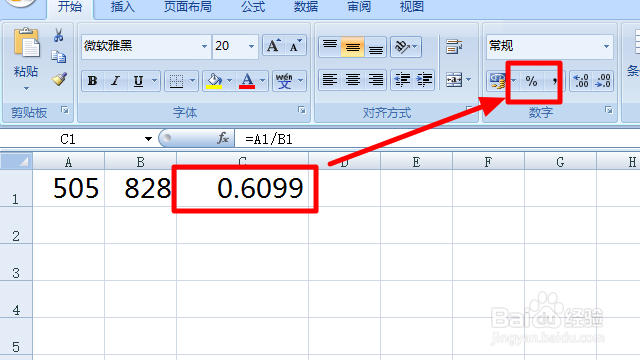Enable wrap text icon

click(454, 47)
